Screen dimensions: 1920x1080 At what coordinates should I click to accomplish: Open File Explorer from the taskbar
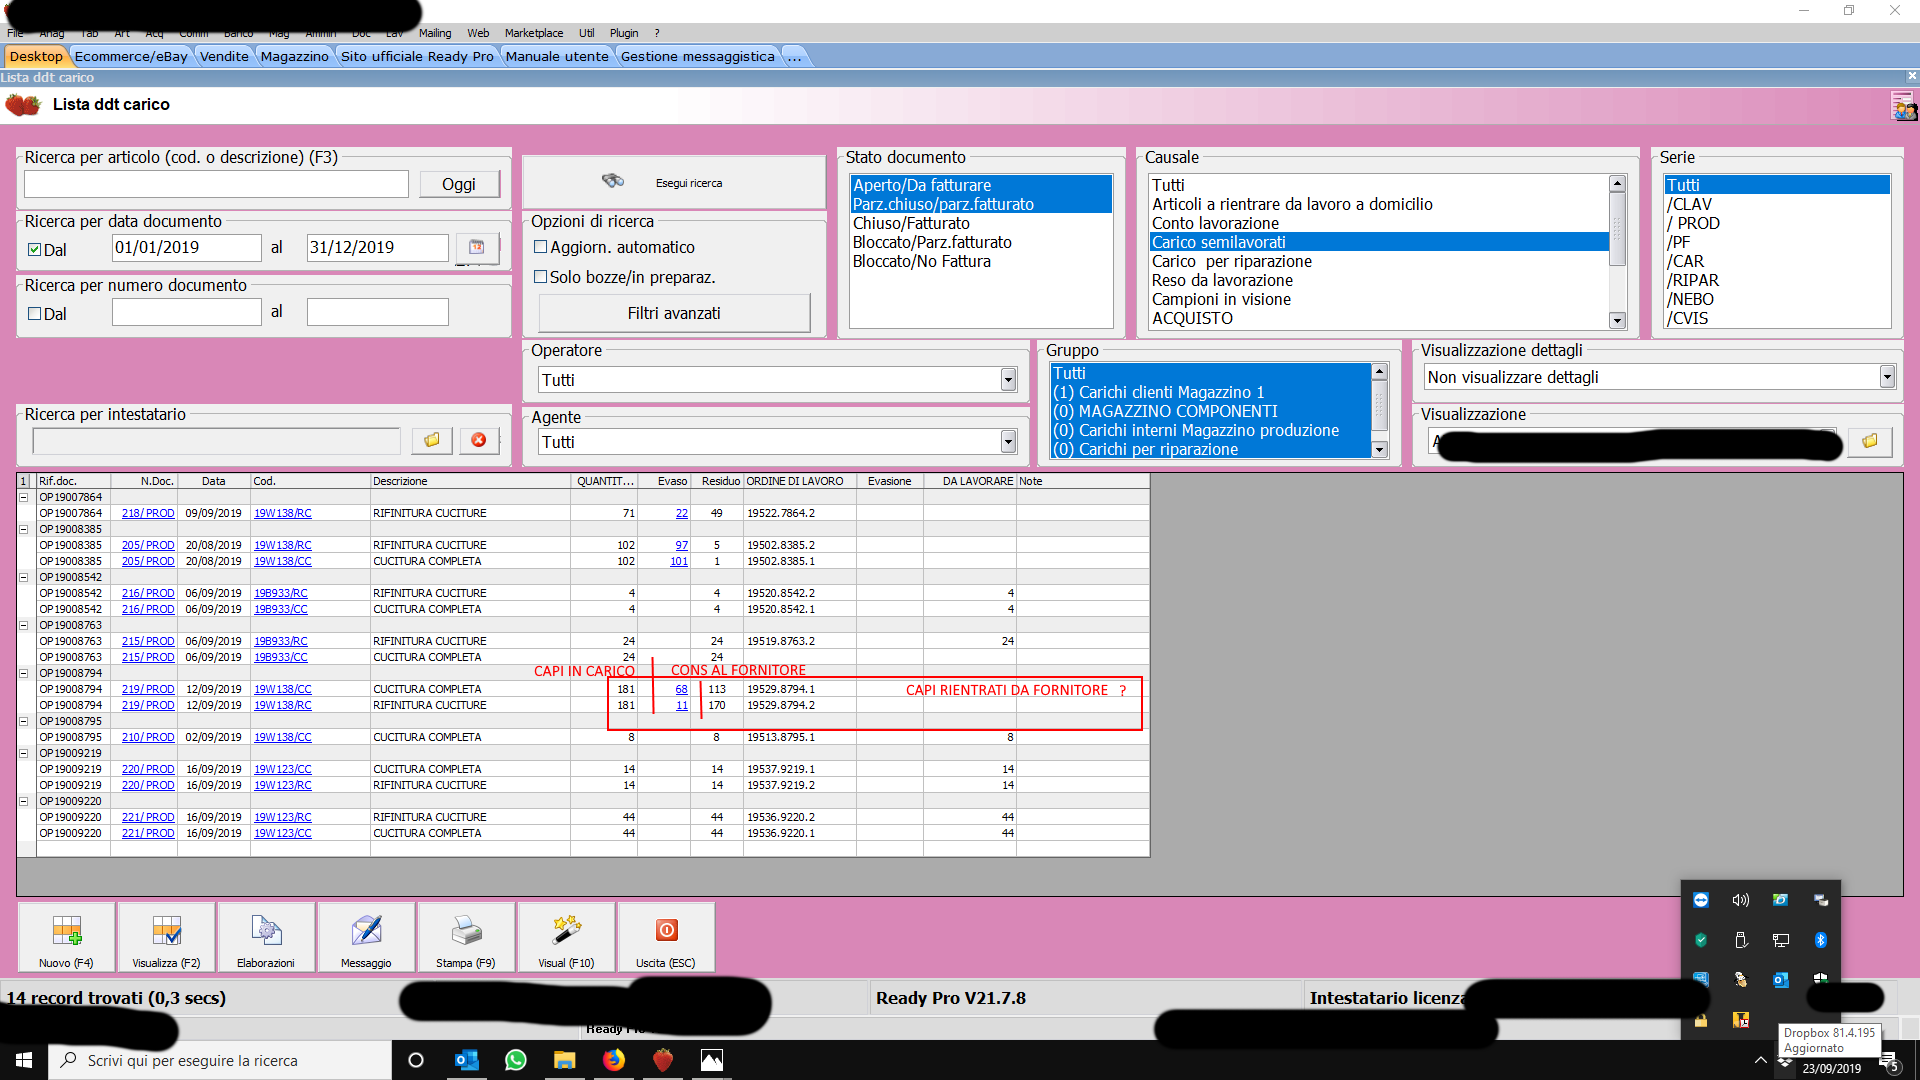tap(565, 1060)
